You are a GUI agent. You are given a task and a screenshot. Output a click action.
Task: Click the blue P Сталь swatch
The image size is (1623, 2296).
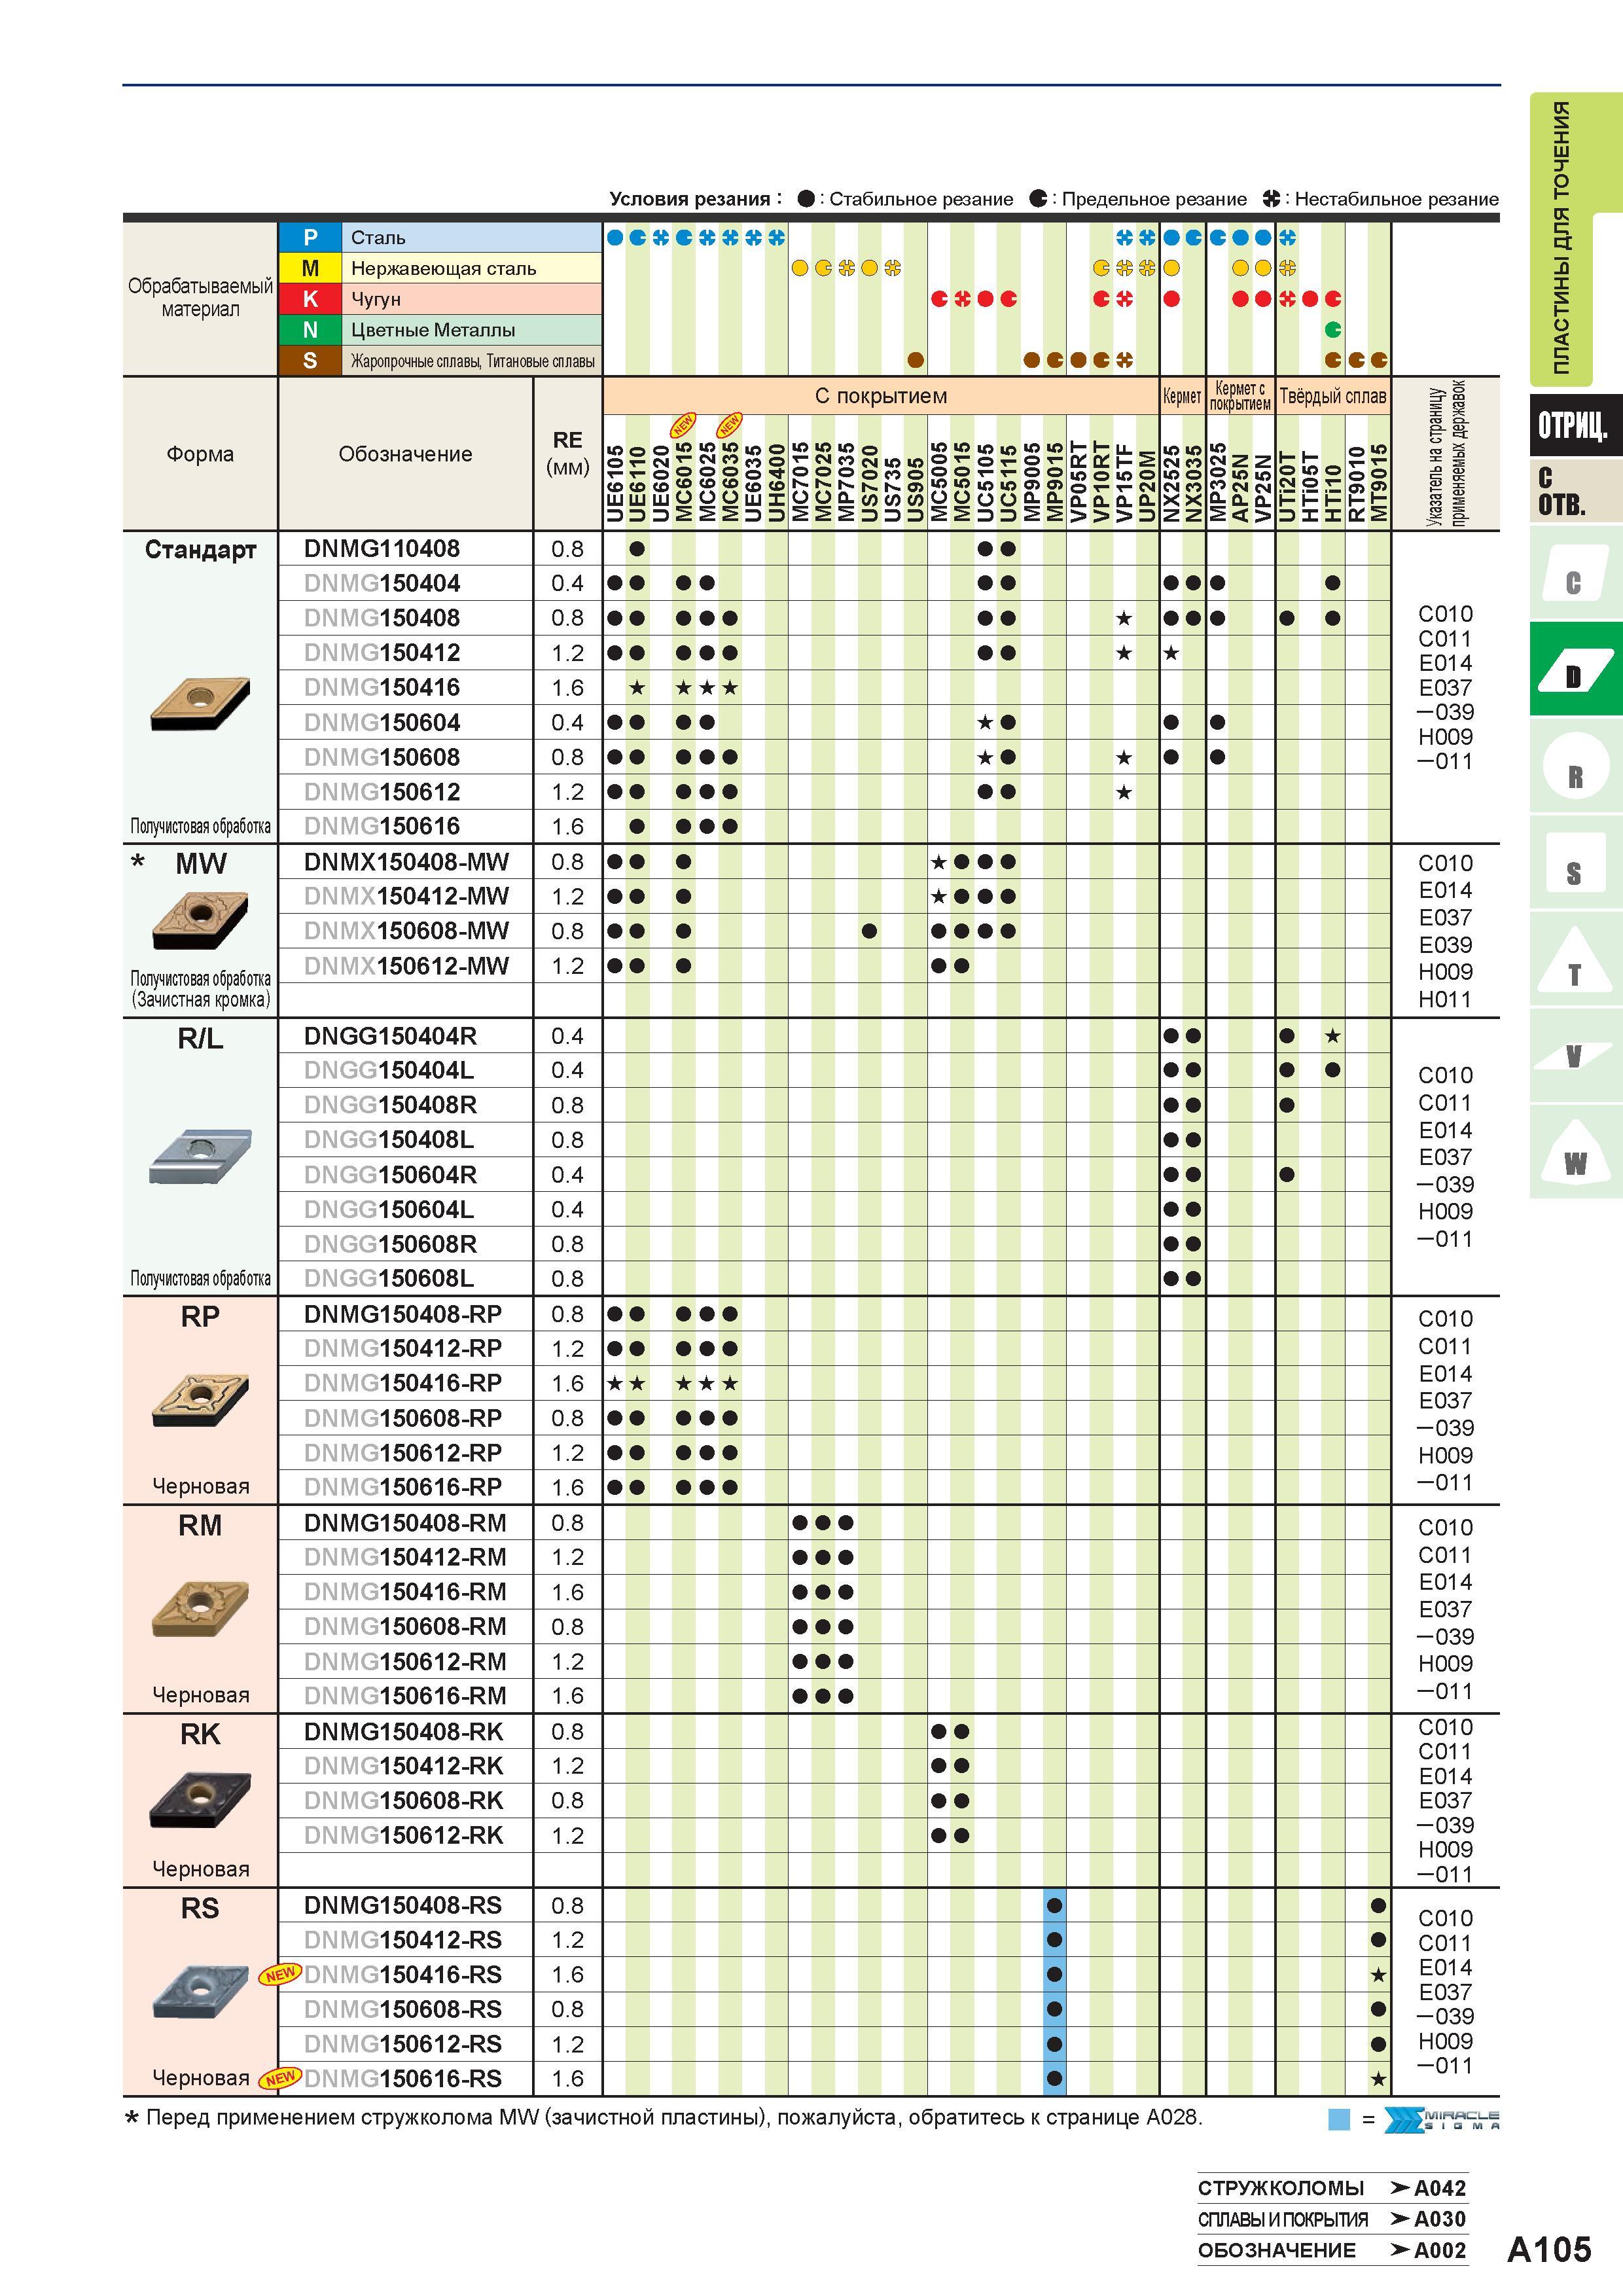(x=310, y=238)
